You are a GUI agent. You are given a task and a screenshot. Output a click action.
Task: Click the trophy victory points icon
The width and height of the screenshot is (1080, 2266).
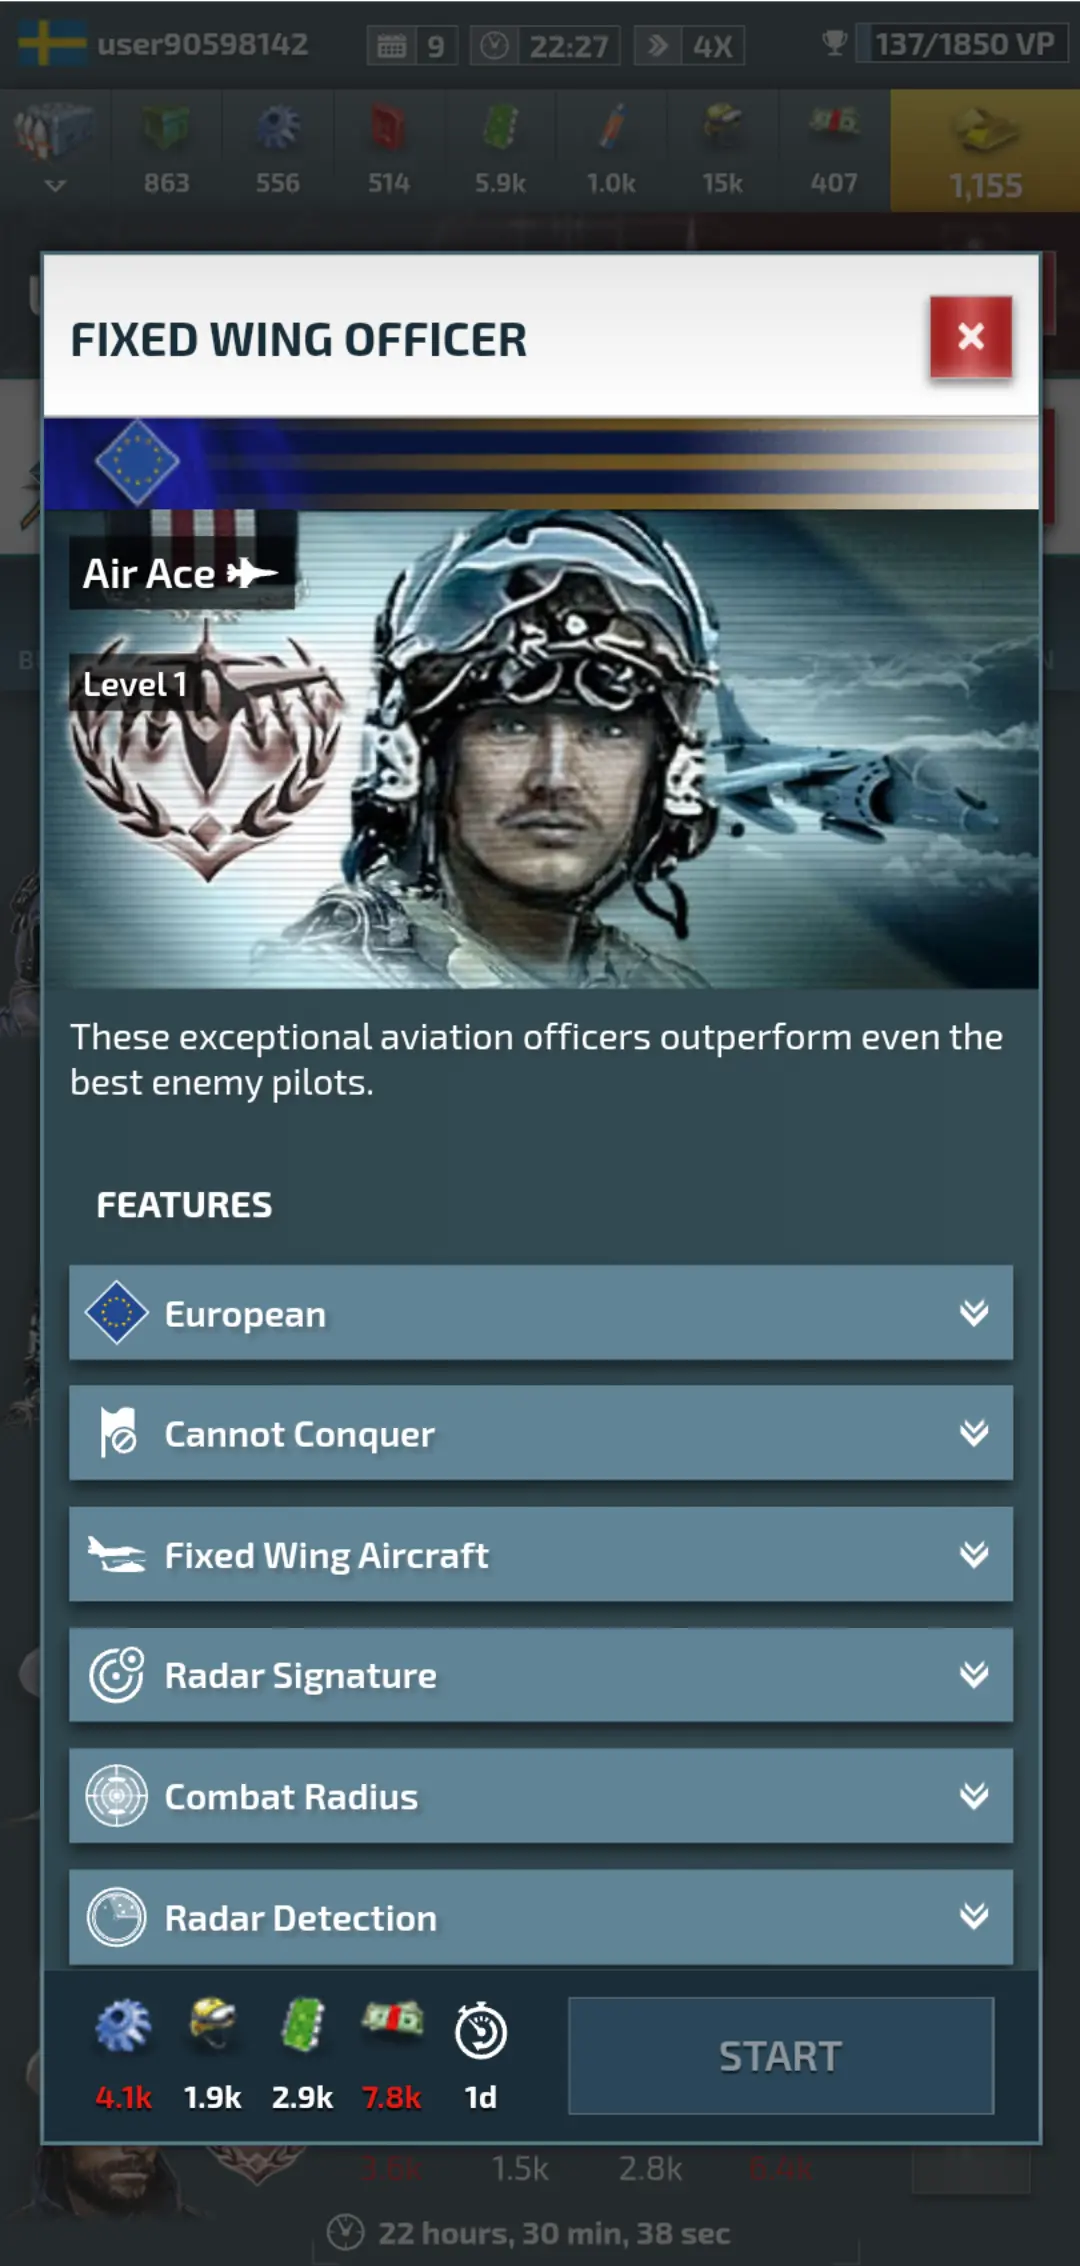pos(834,44)
